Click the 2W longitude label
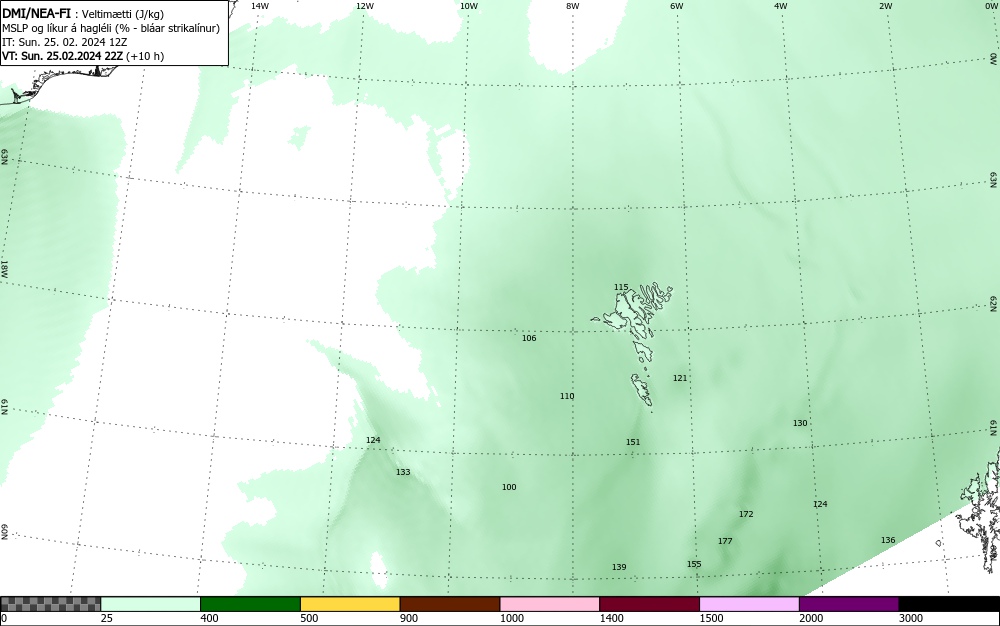Viewport: 1000px width, 626px height. (x=885, y=6)
